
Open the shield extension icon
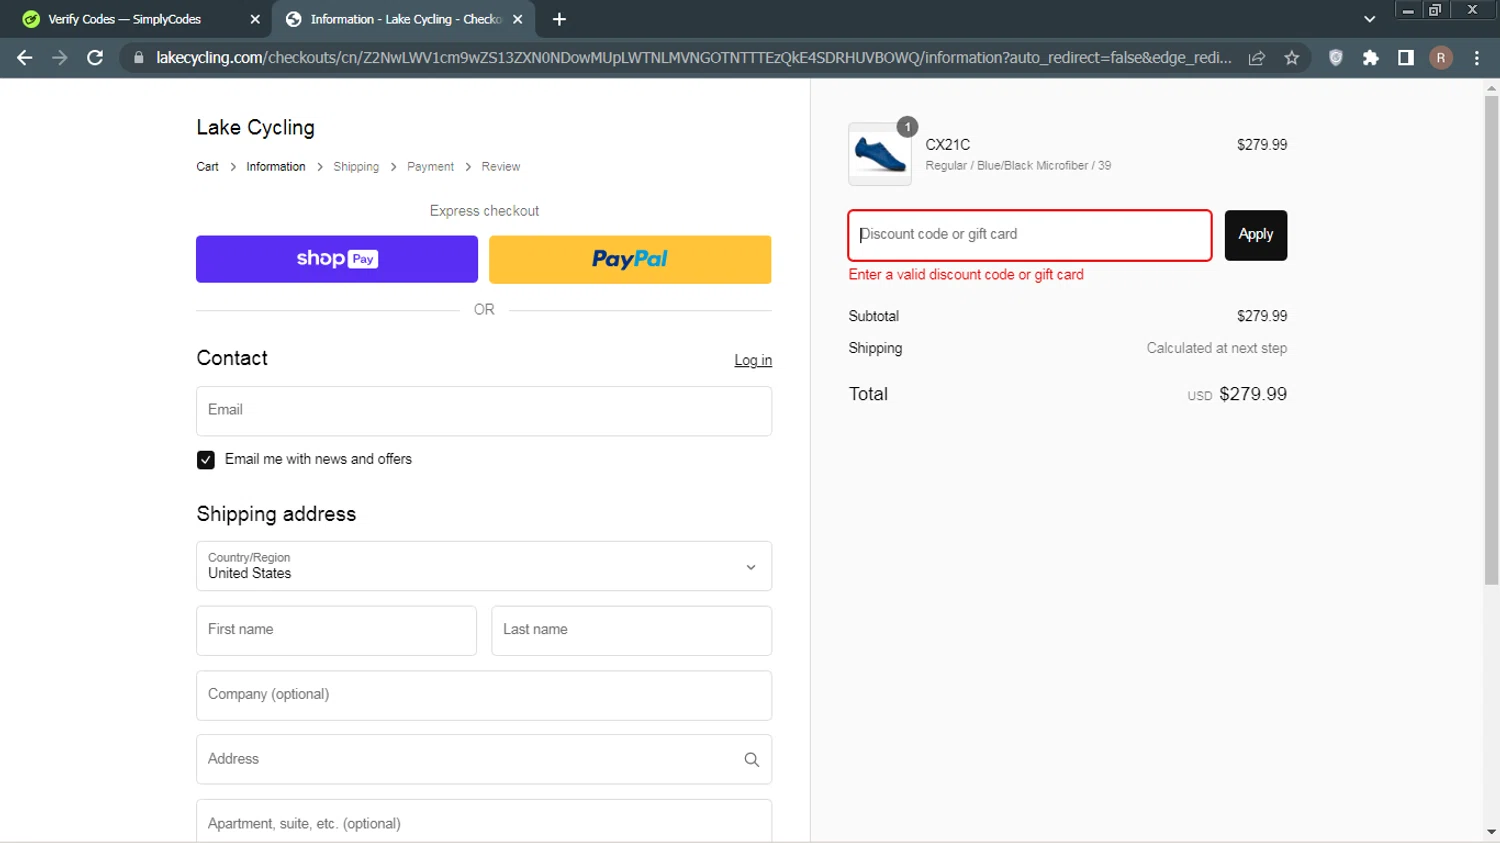coord(1335,58)
